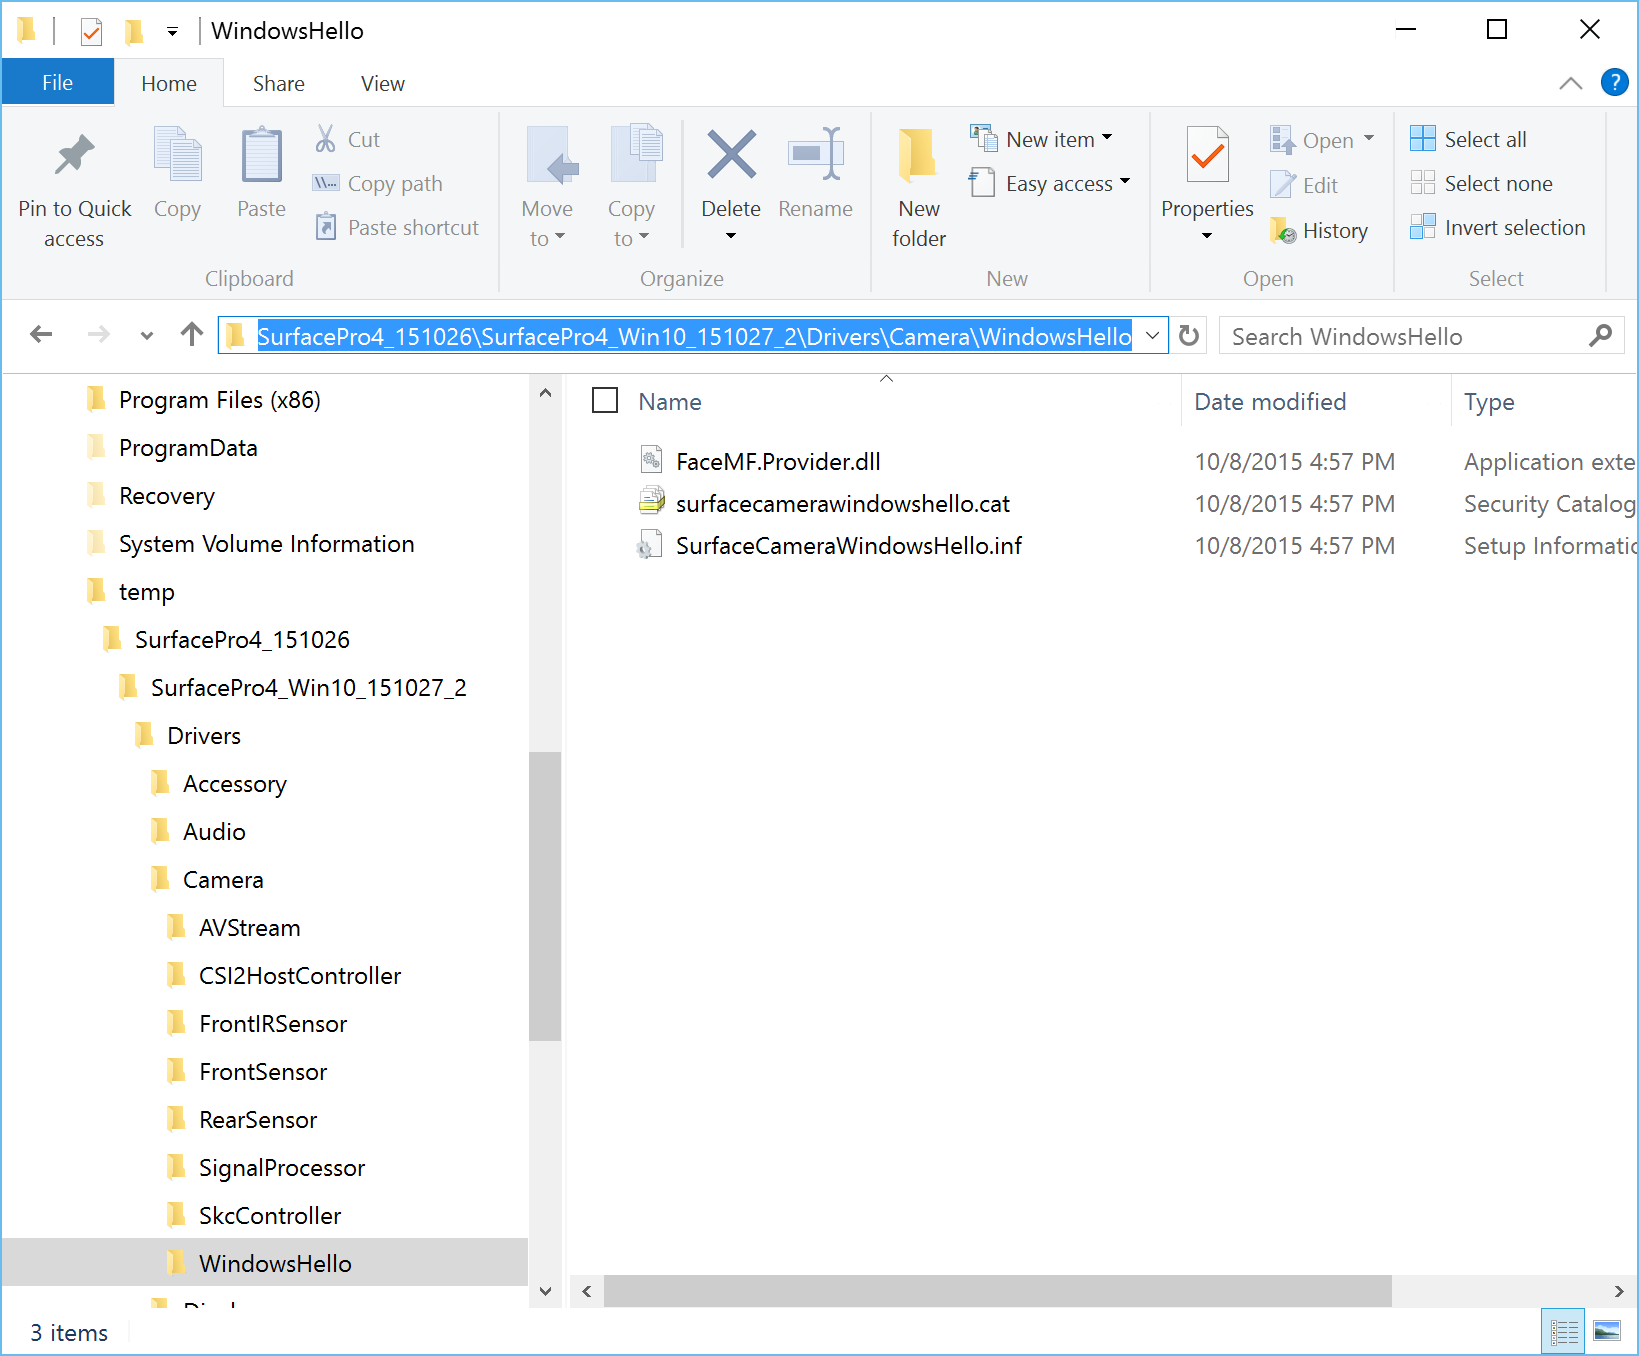Toggle the select-all items checkbox
This screenshot has width=1639, height=1356.
(605, 400)
